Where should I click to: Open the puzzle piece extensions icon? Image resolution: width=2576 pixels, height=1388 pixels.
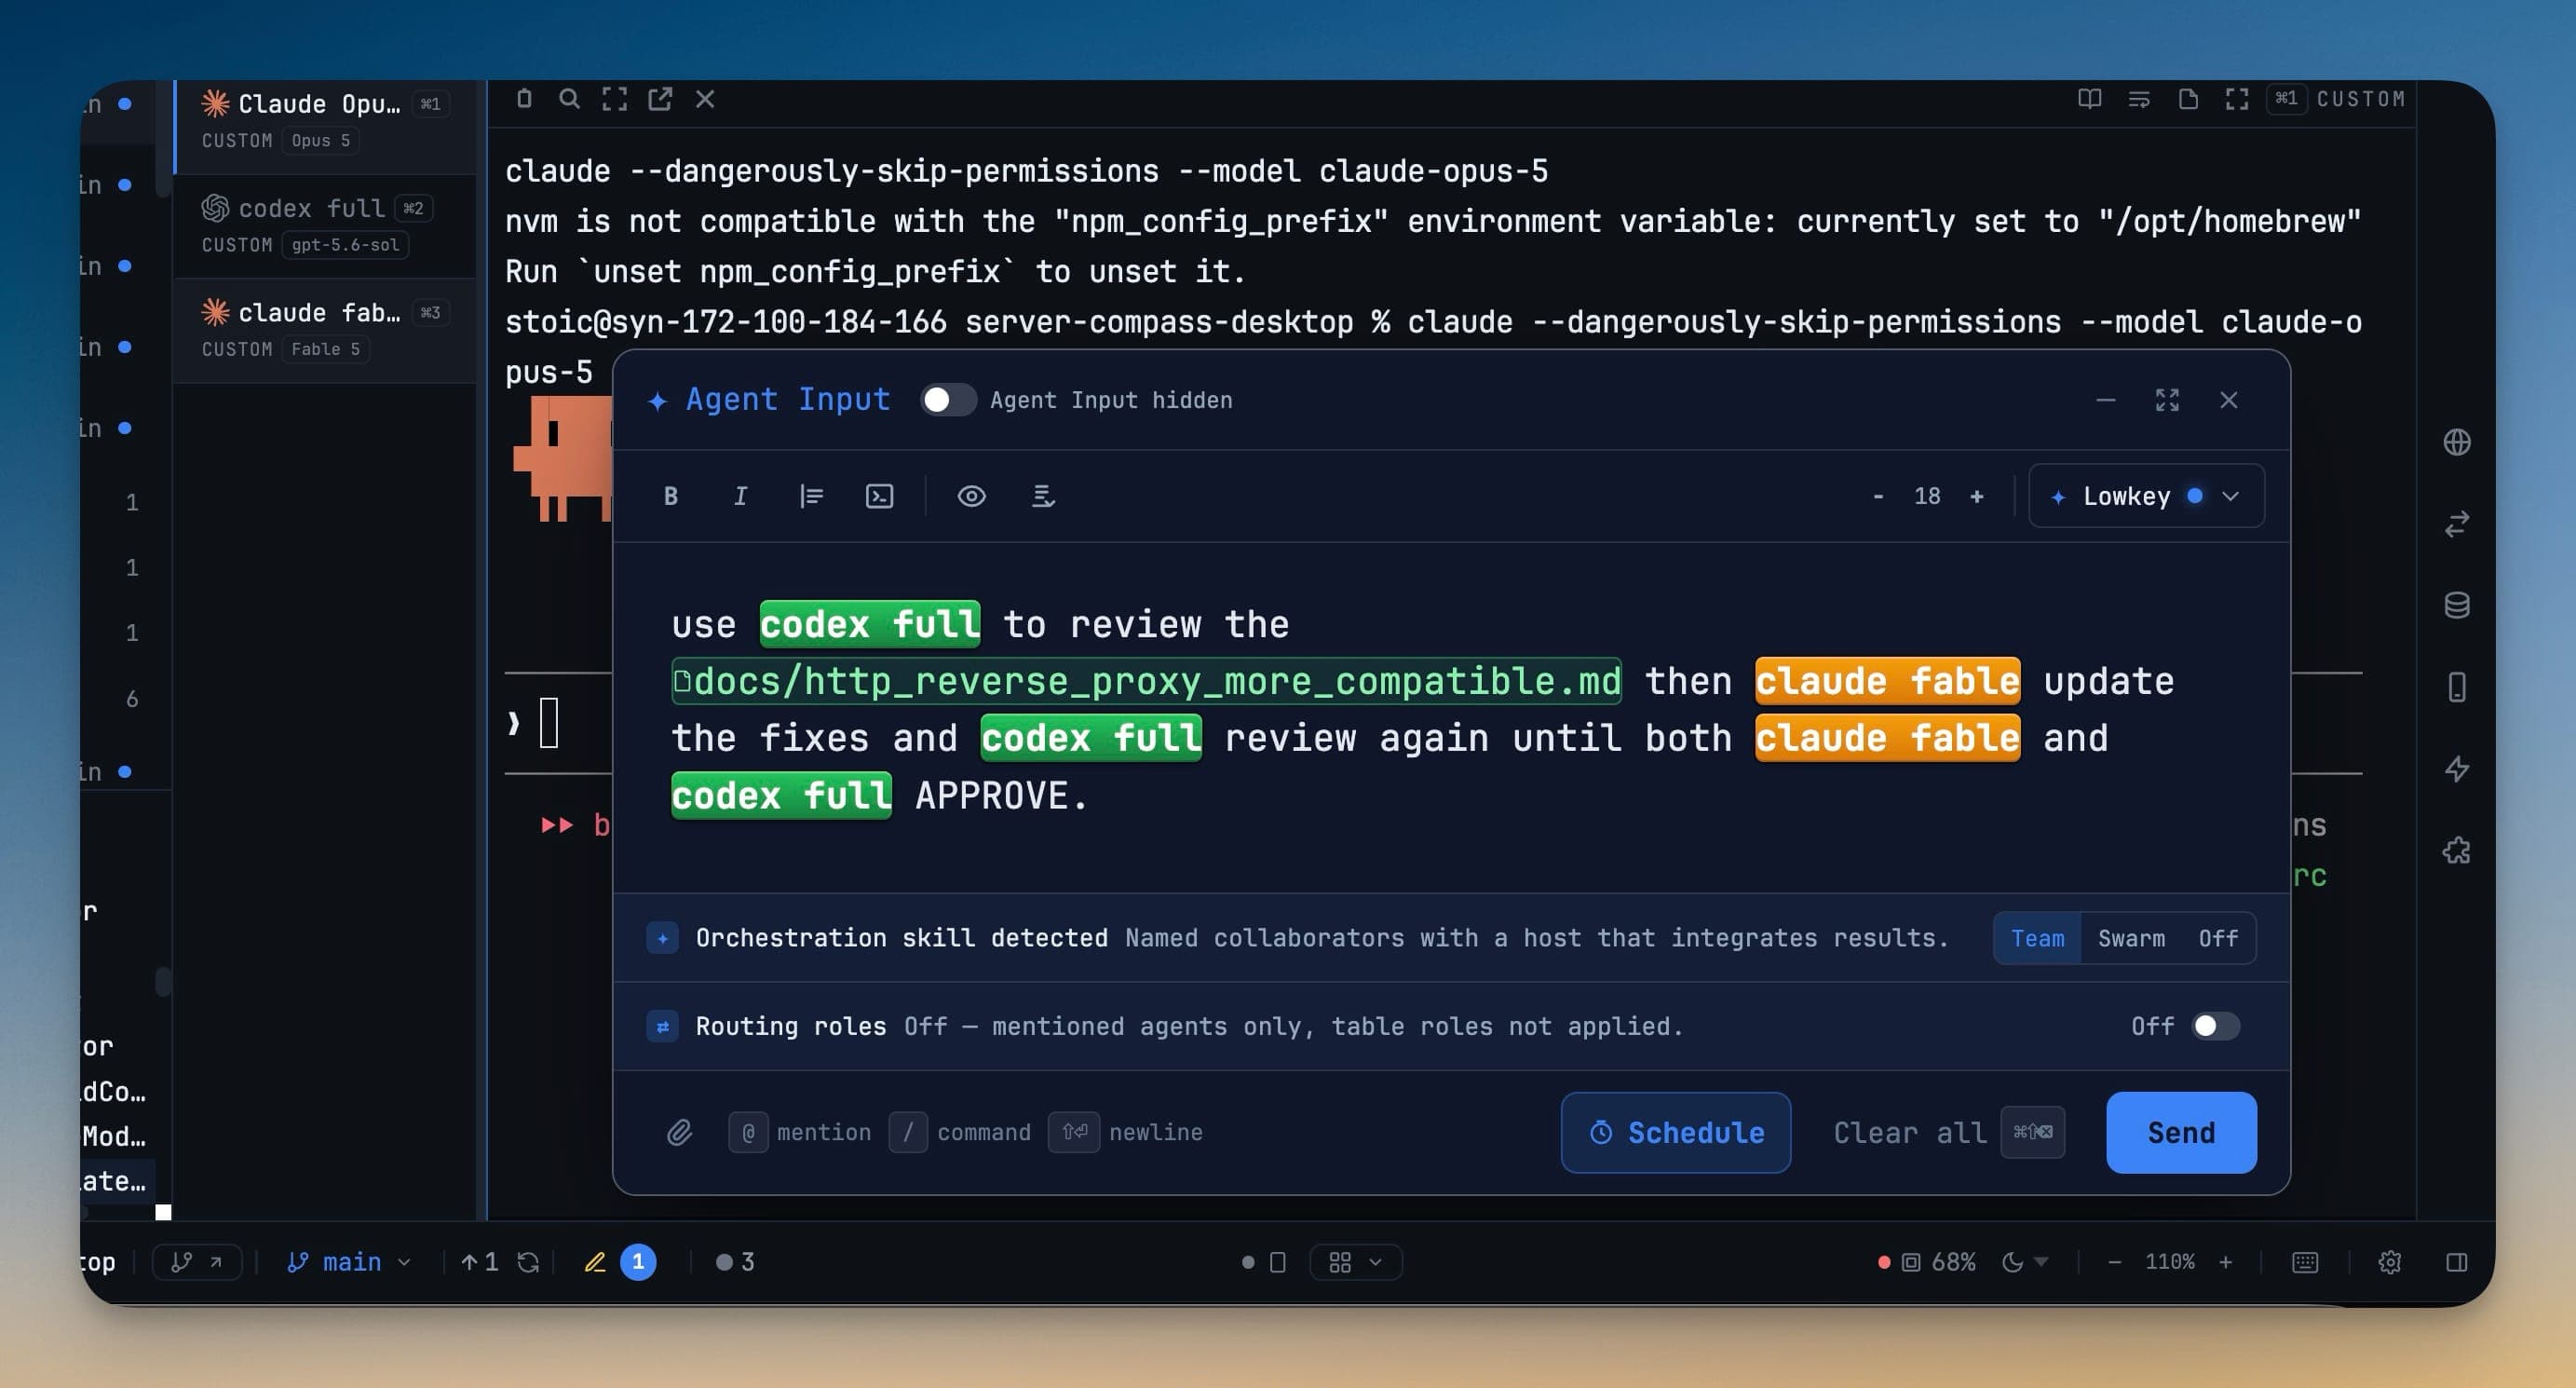[2456, 851]
